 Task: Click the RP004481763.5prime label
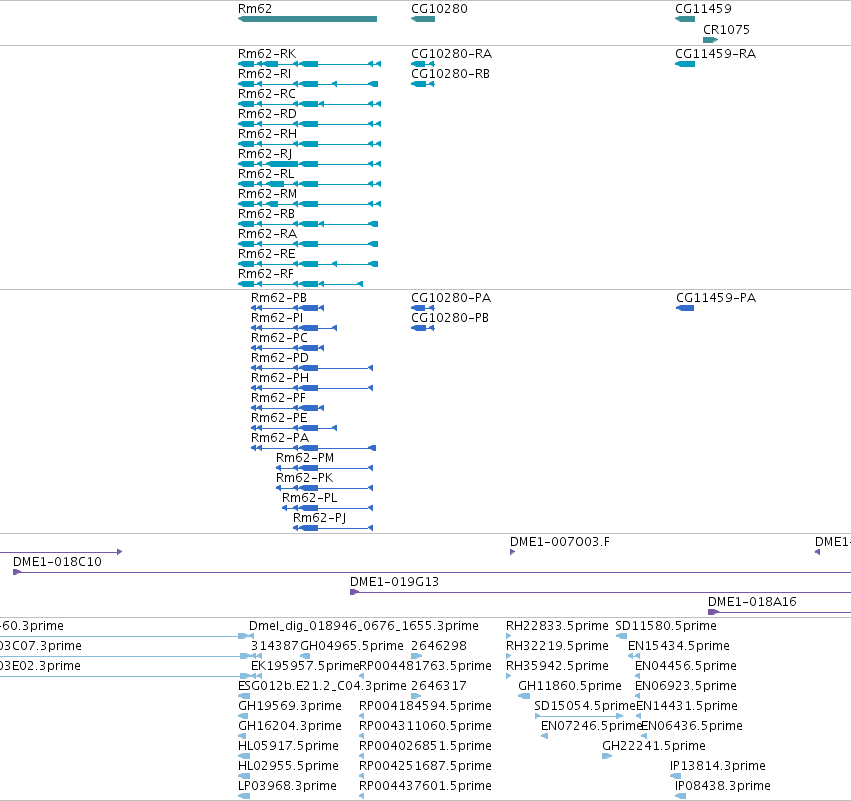[x=426, y=666]
